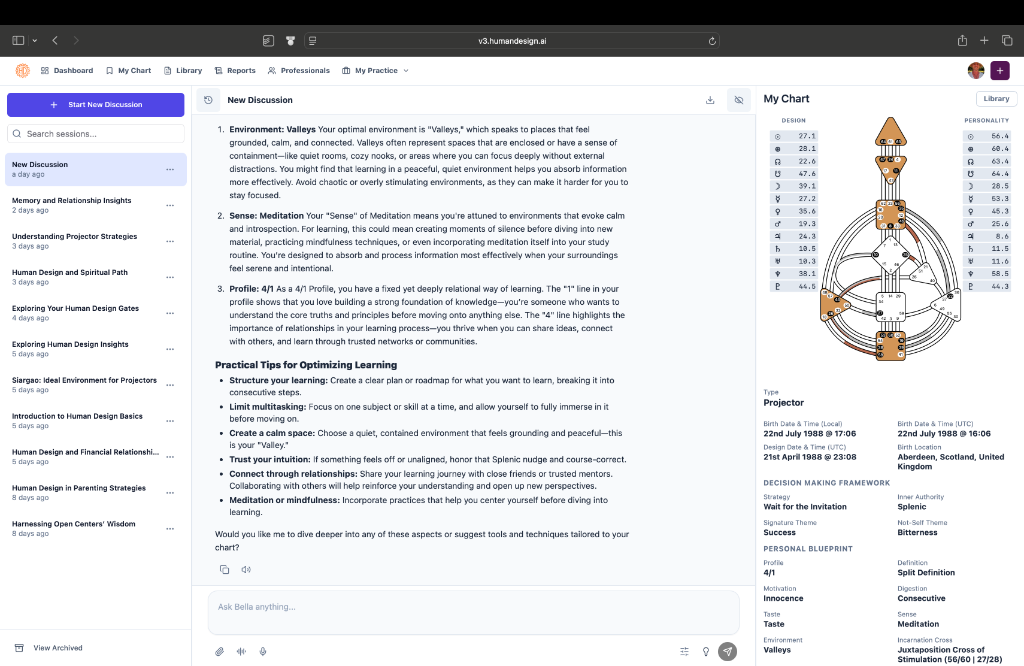1024x666 pixels.
Task: Open the chat history clock icon
Action: click(208, 100)
